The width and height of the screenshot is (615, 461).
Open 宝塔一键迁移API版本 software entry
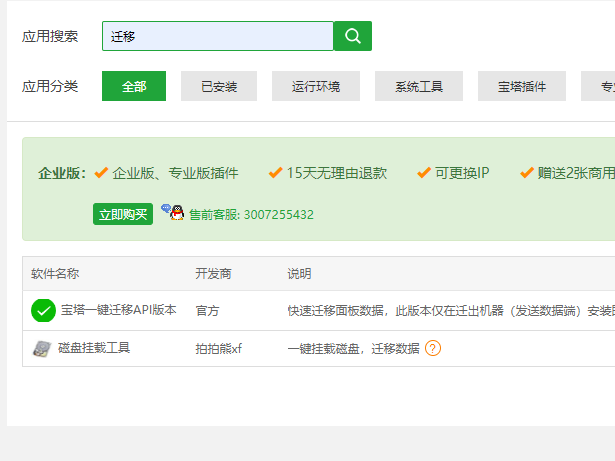click(118, 310)
